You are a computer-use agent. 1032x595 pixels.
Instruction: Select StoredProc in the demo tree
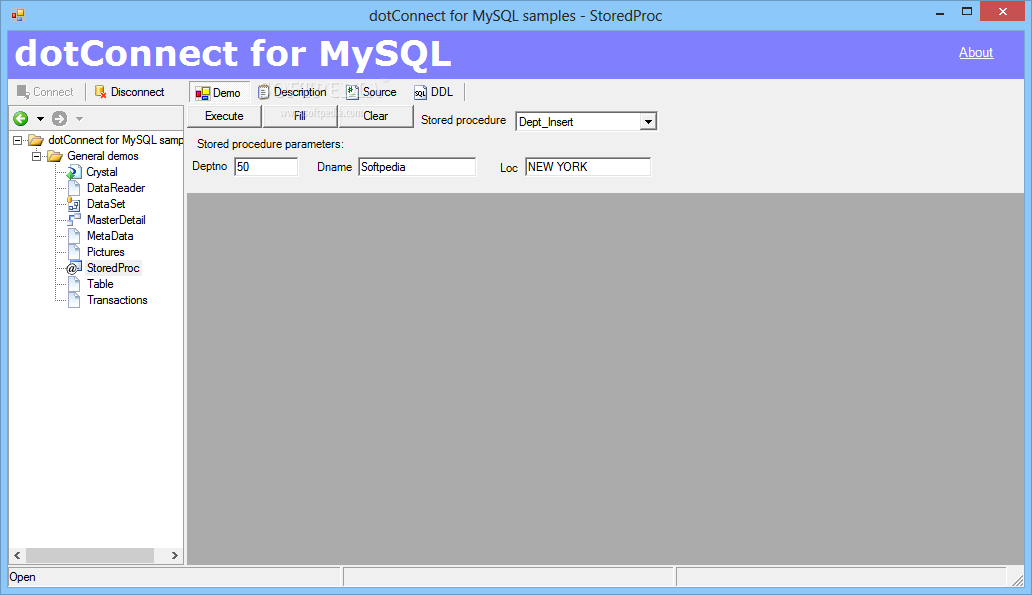point(113,268)
